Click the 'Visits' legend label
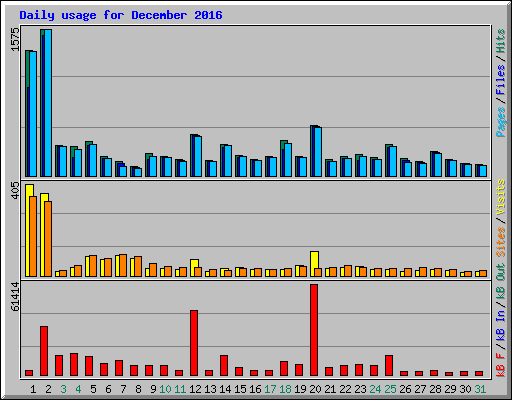The height and width of the screenshot is (400, 512). tap(500, 197)
